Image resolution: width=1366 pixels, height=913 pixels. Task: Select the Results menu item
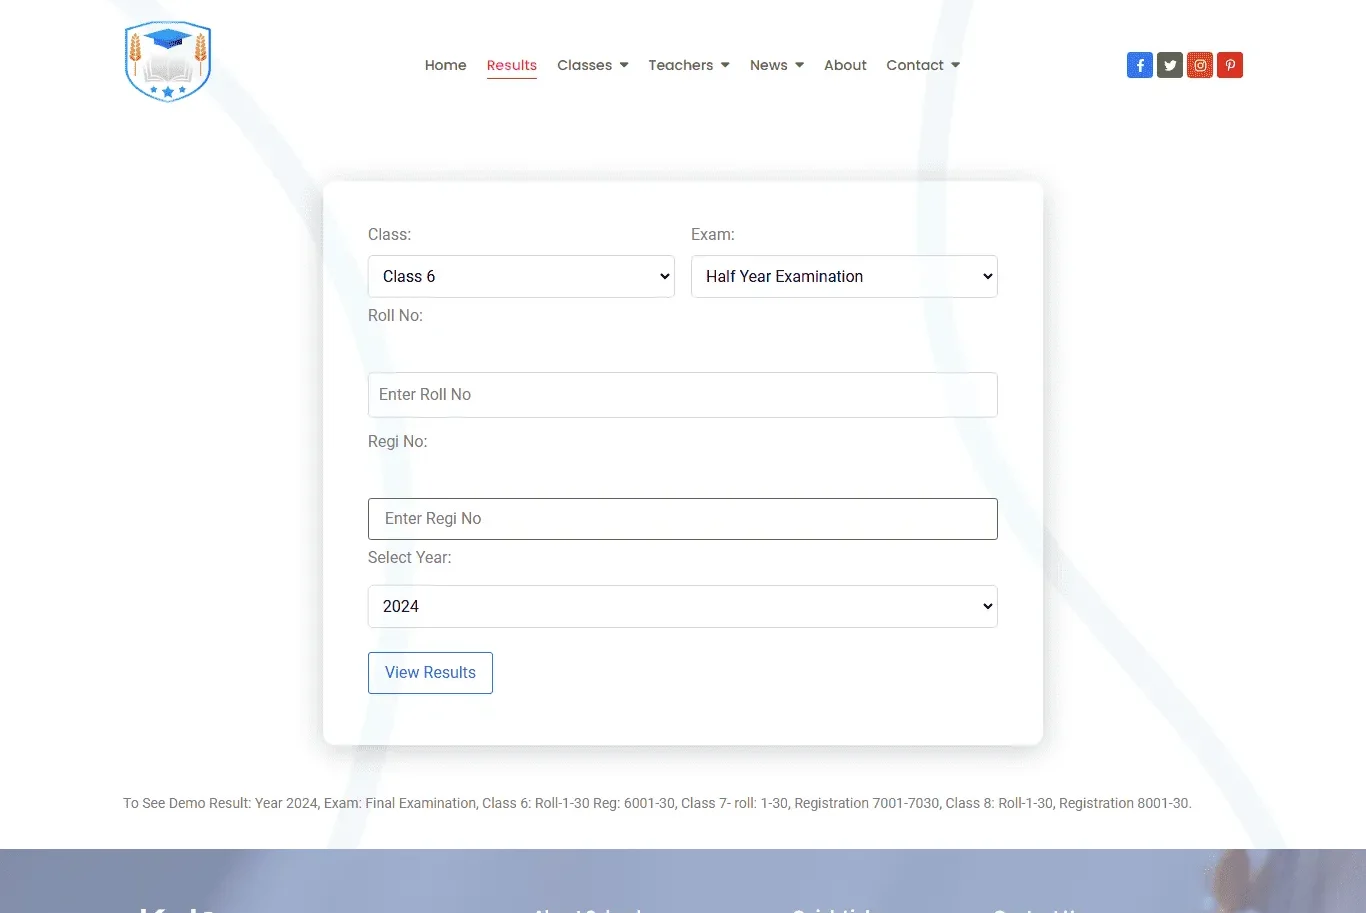[x=511, y=65]
